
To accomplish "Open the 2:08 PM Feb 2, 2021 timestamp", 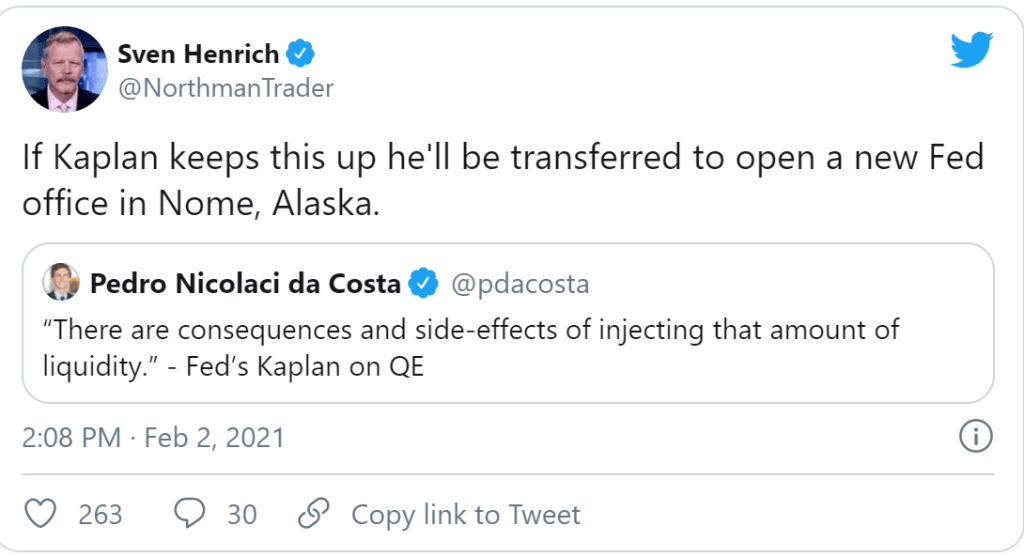I will [x=153, y=437].
